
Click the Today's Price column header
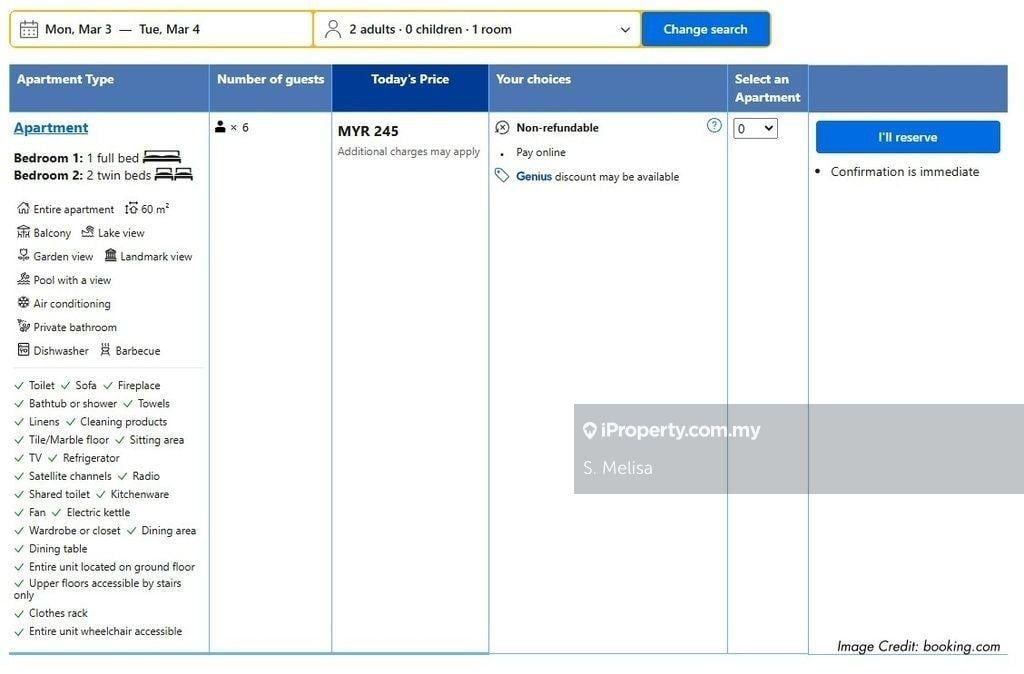click(410, 80)
